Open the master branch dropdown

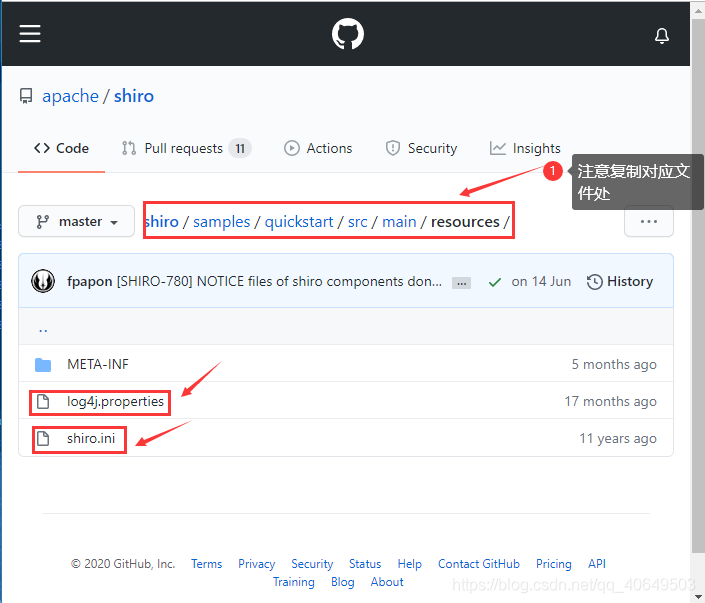click(x=76, y=221)
